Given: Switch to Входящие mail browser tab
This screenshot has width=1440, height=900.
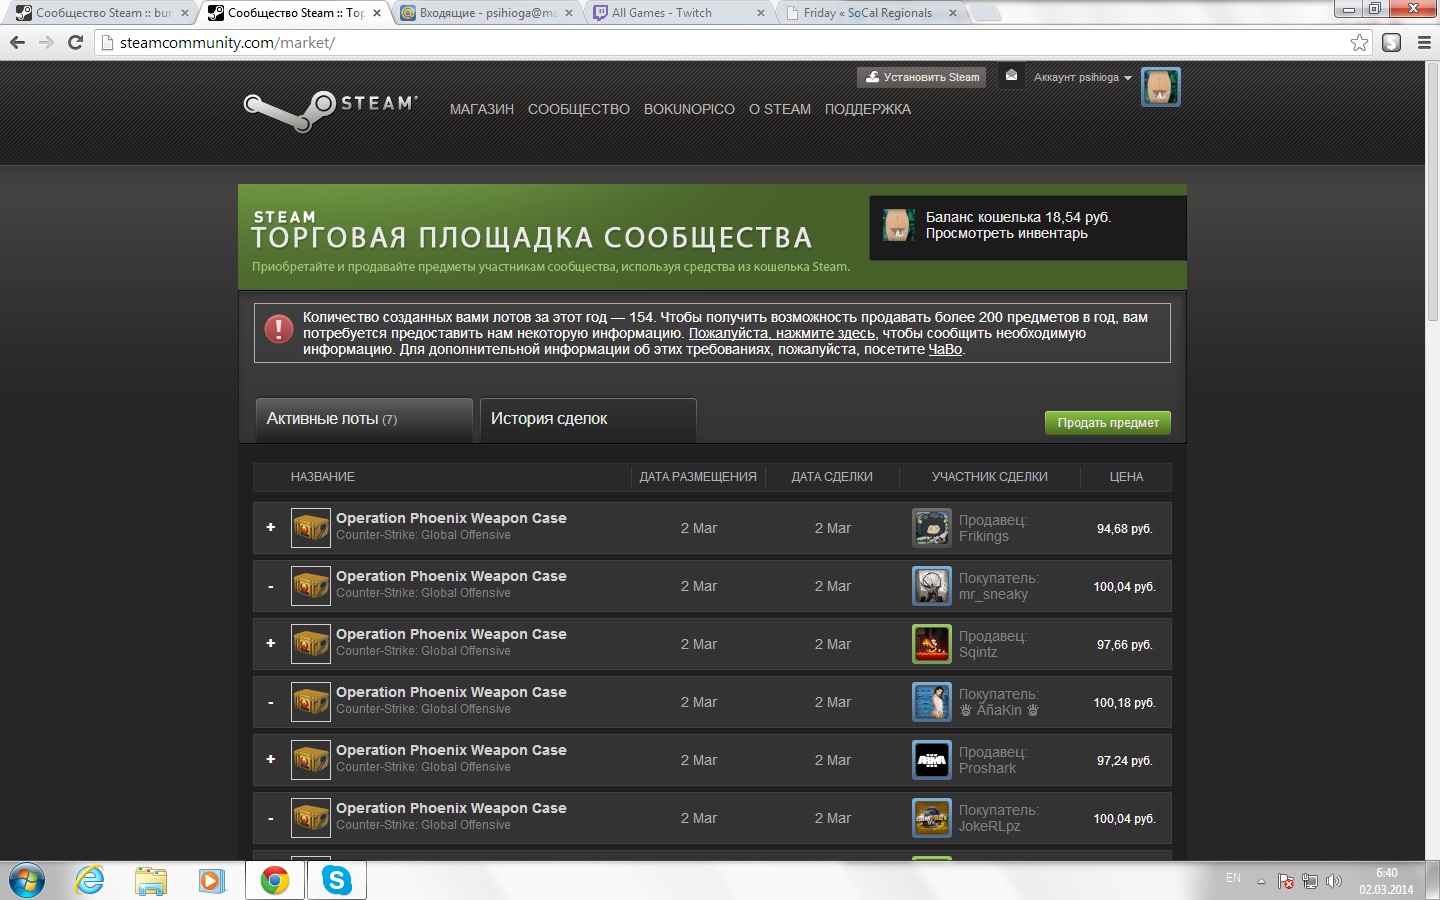Looking at the screenshot, I should click(x=486, y=13).
